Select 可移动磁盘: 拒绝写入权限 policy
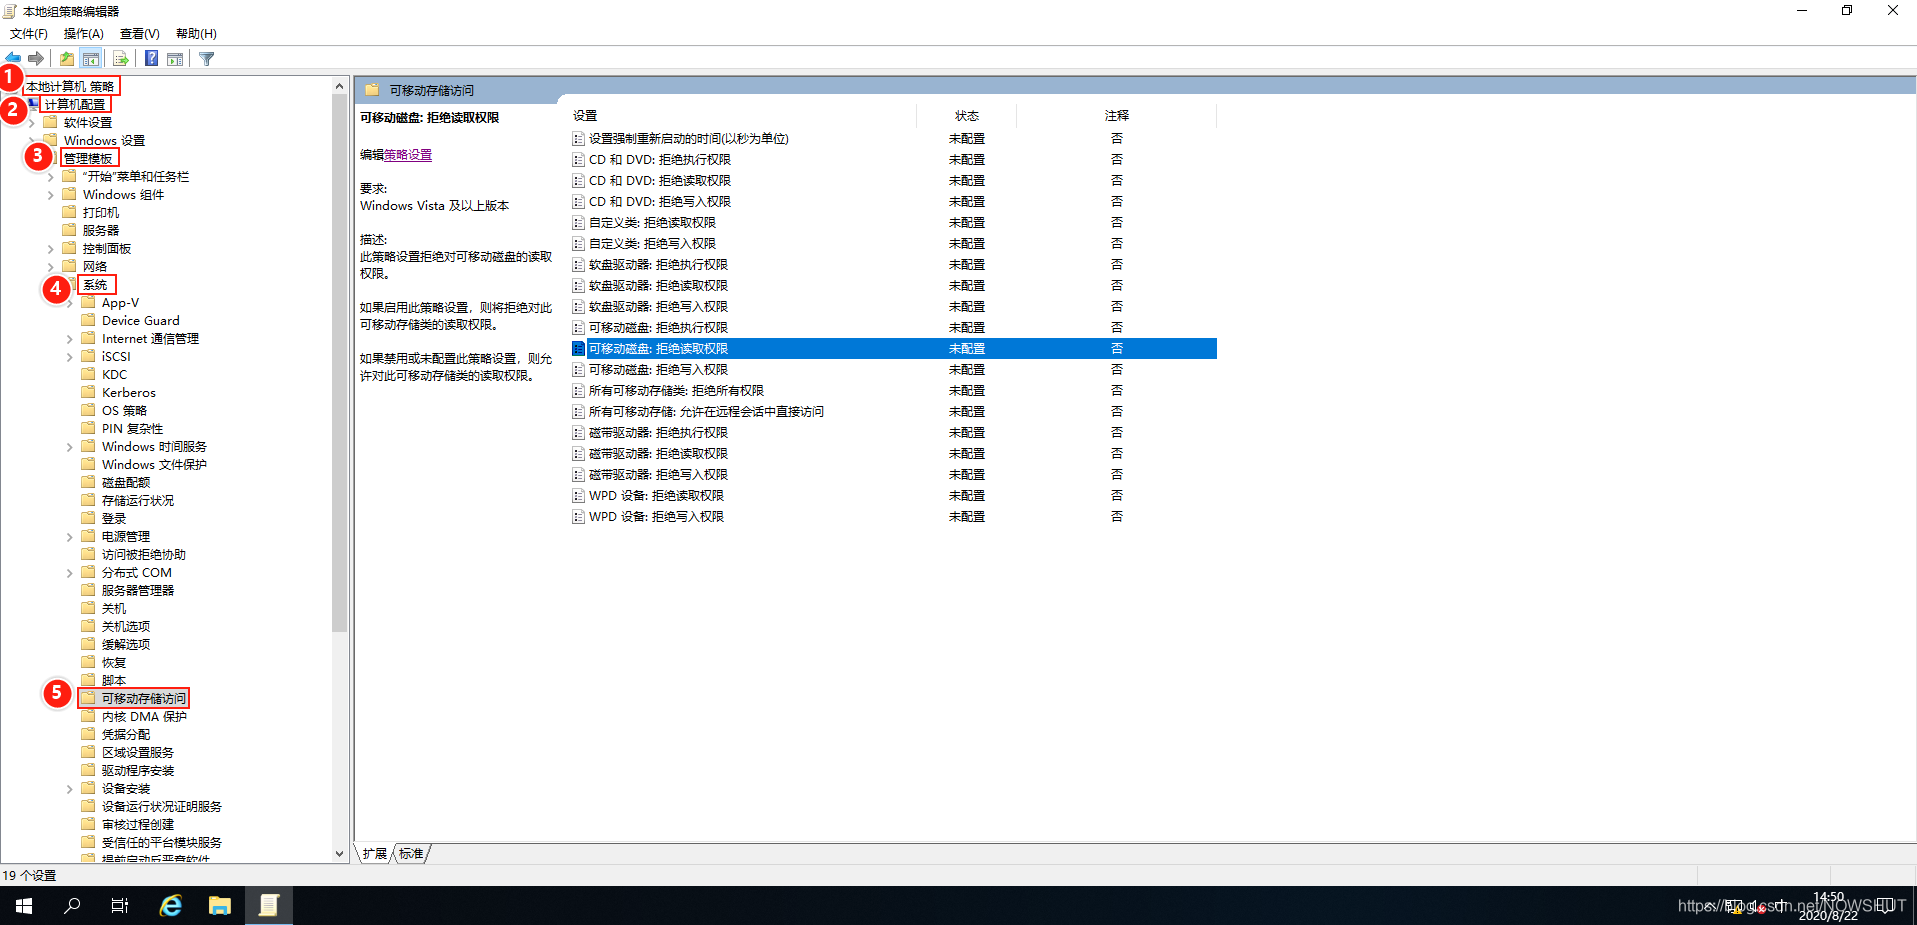Image resolution: width=1917 pixels, height=925 pixels. tap(658, 369)
